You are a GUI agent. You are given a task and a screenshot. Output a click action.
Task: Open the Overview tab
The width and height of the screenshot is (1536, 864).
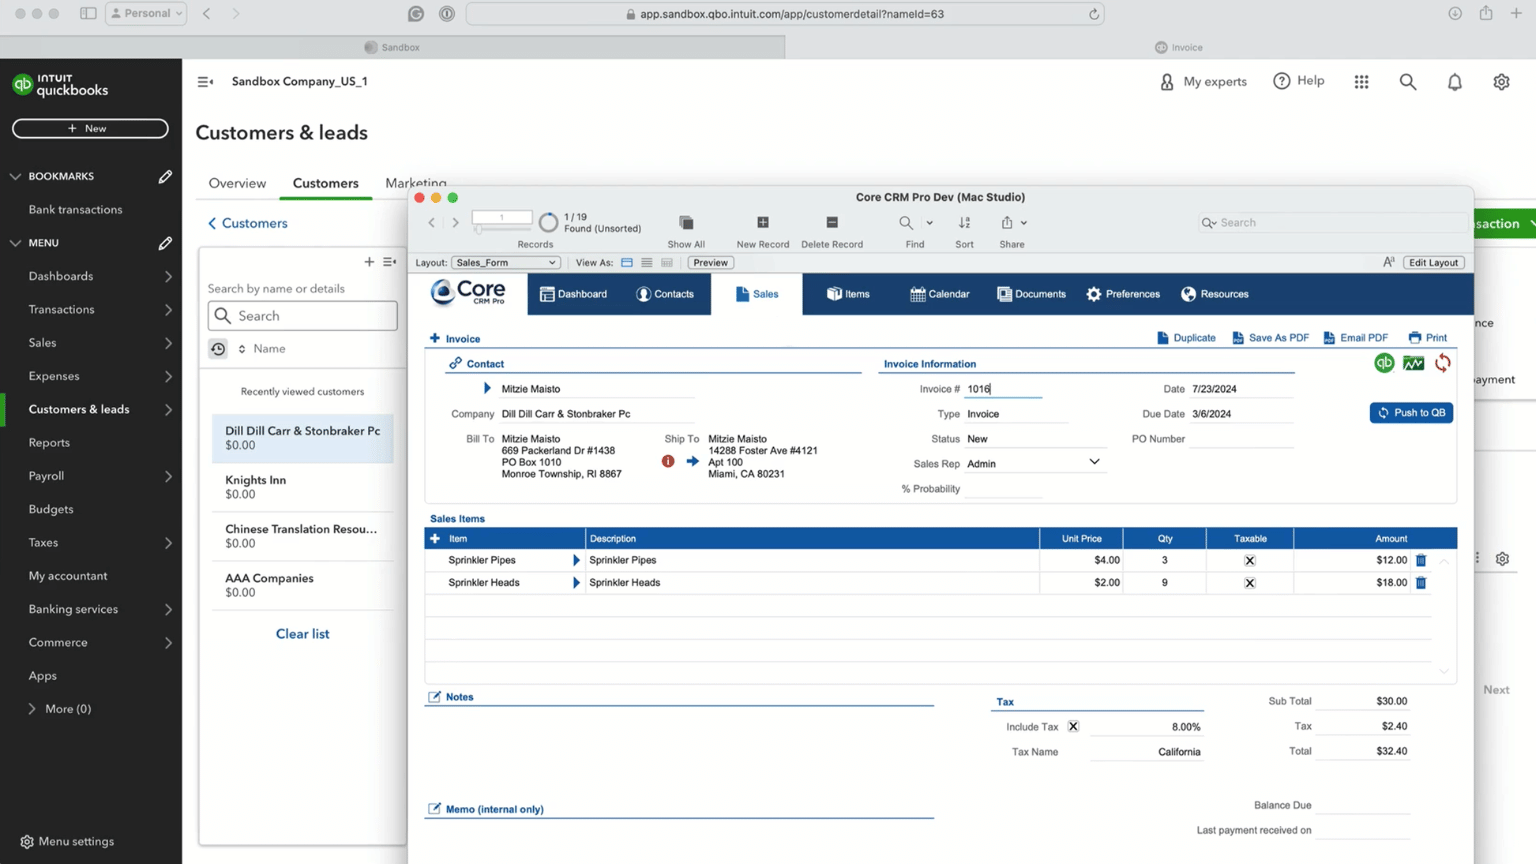tap(237, 183)
